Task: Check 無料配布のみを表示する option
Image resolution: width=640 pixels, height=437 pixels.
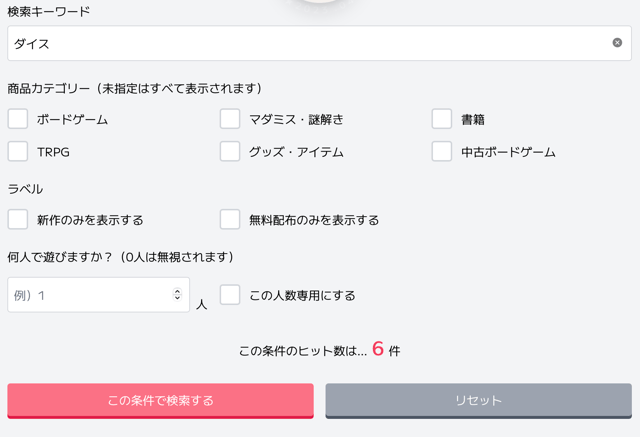Action: click(x=230, y=220)
